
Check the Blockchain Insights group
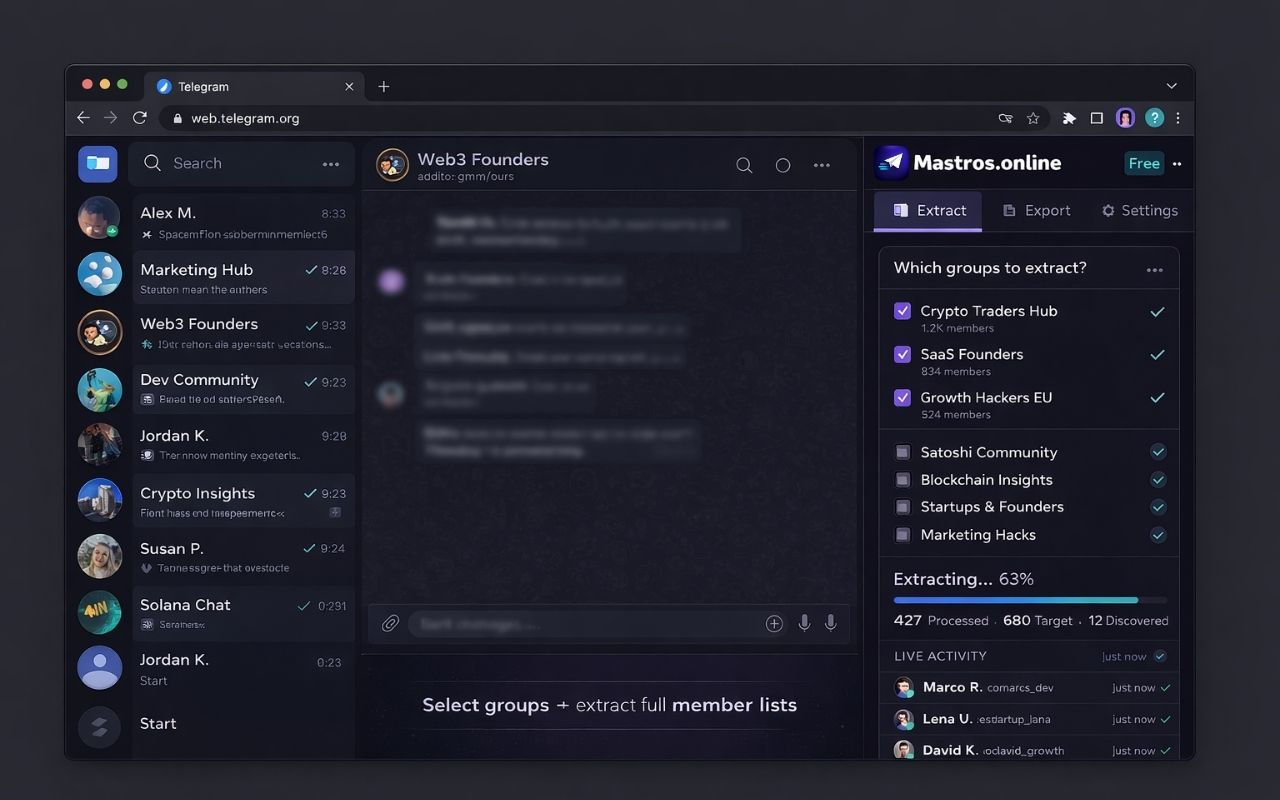click(x=903, y=480)
